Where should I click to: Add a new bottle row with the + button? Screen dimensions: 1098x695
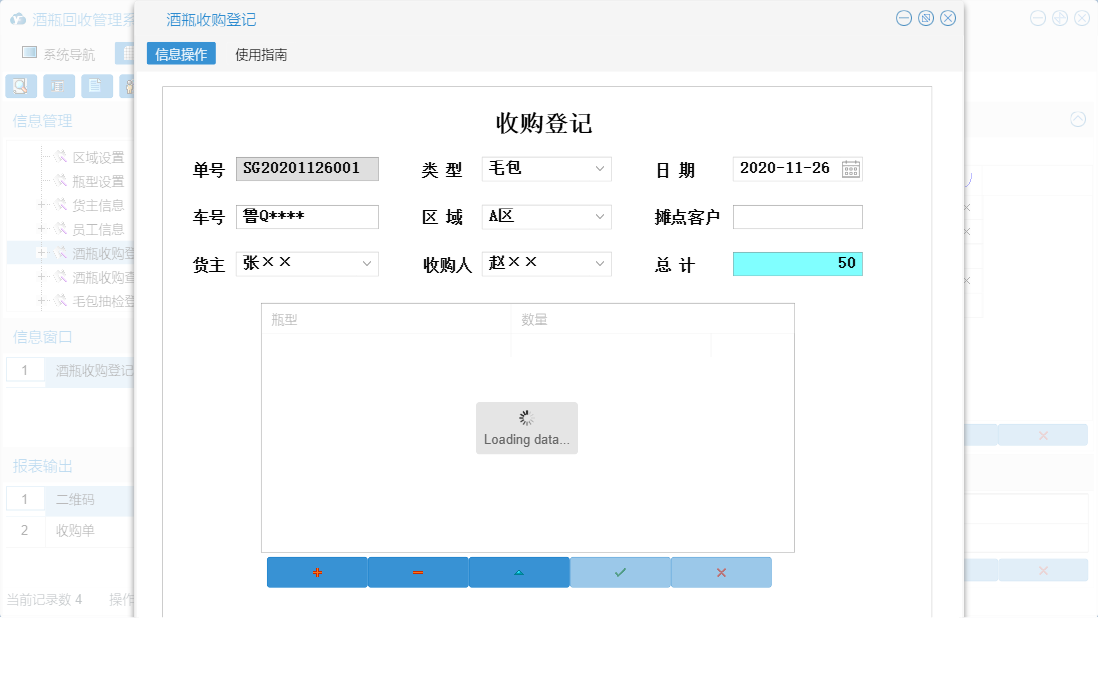pyautogui.click(x=316, y=571)
